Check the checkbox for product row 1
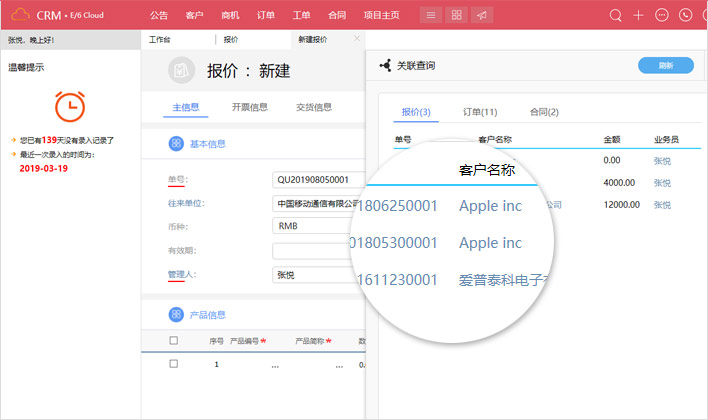The height and width of the screenshot is (420, 708). pyautogui.click(x=174, y=364)
